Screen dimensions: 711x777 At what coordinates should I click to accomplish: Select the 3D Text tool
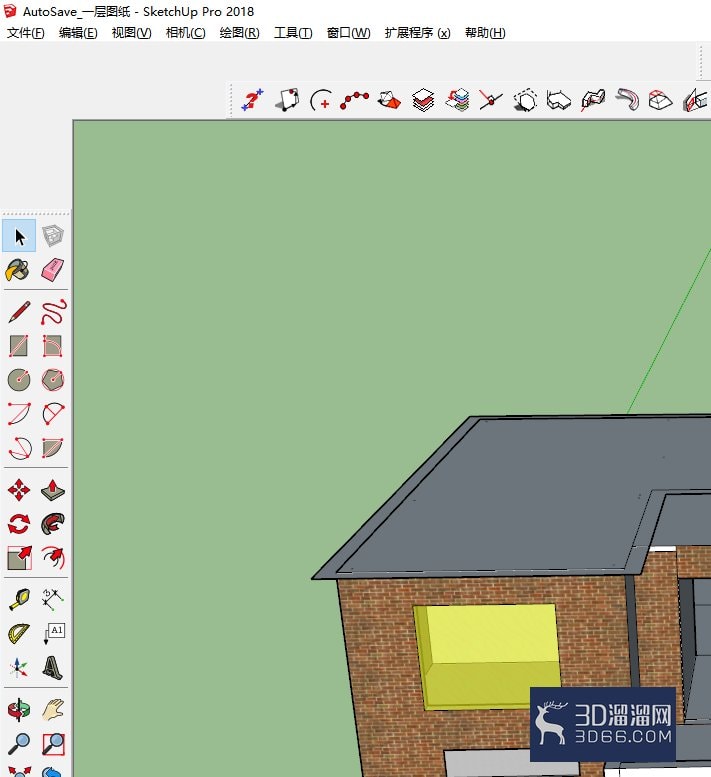point(53,668)
